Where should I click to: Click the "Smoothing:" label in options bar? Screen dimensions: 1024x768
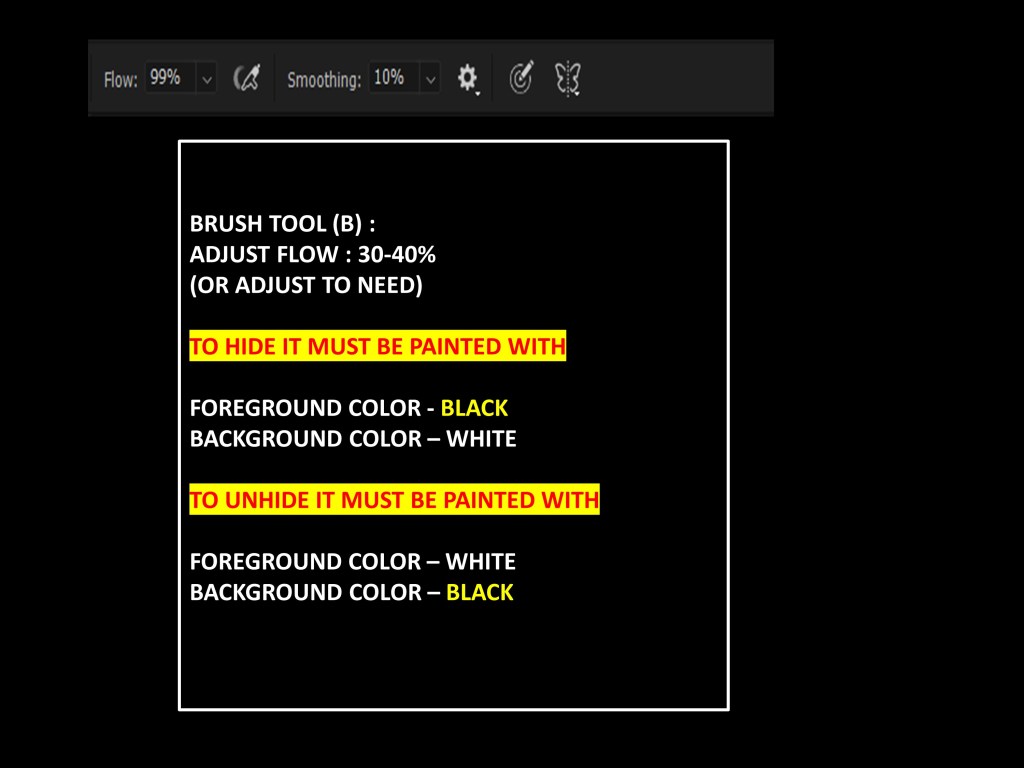[324, 79]
